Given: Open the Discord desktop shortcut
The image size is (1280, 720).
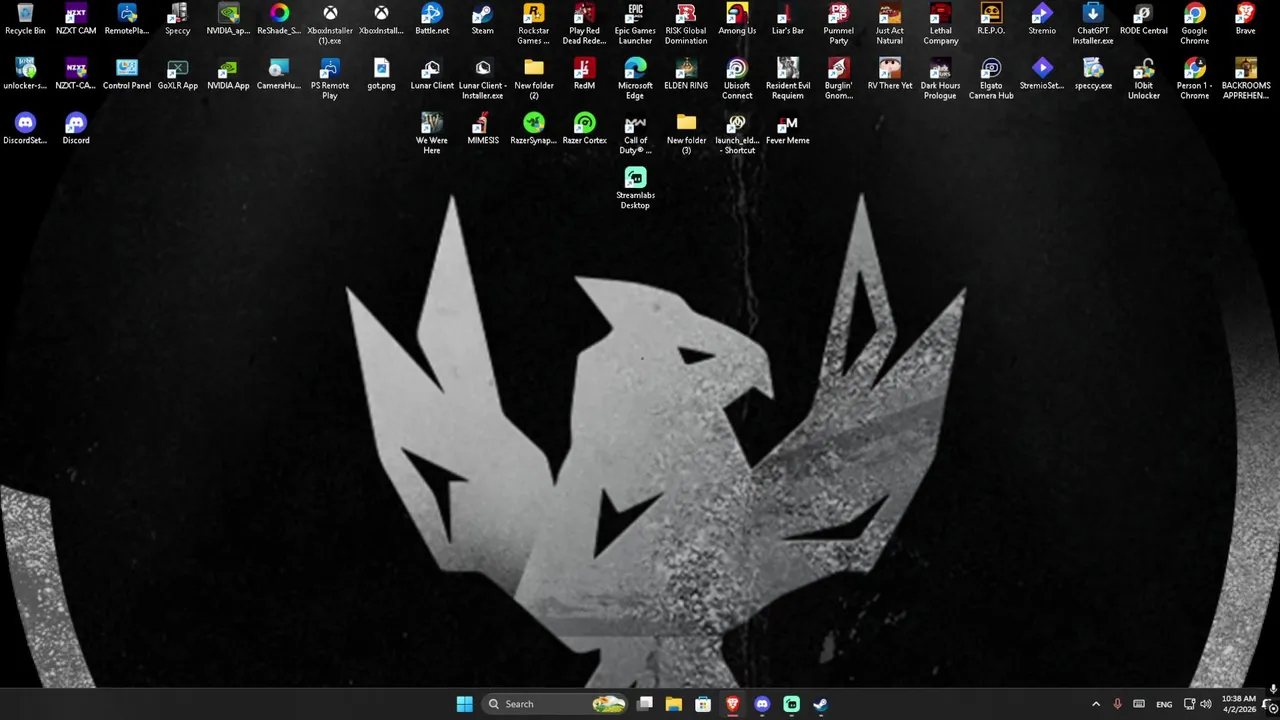Looking at the screenshot, I should point(76,129).
